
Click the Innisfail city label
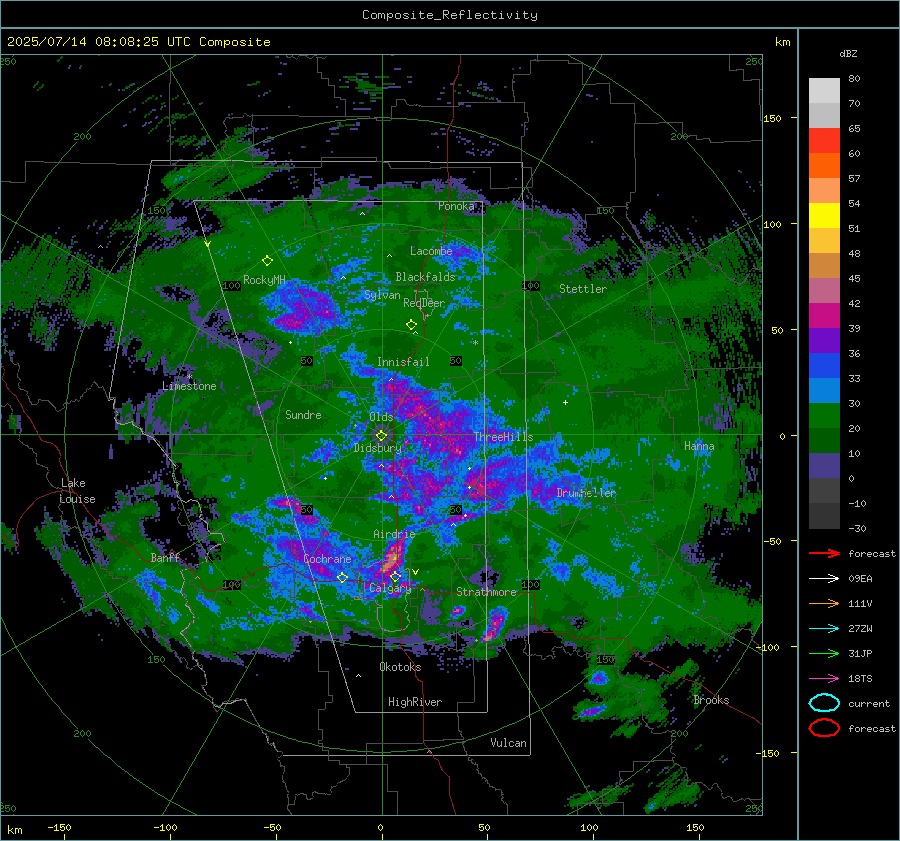coord(403,362)
